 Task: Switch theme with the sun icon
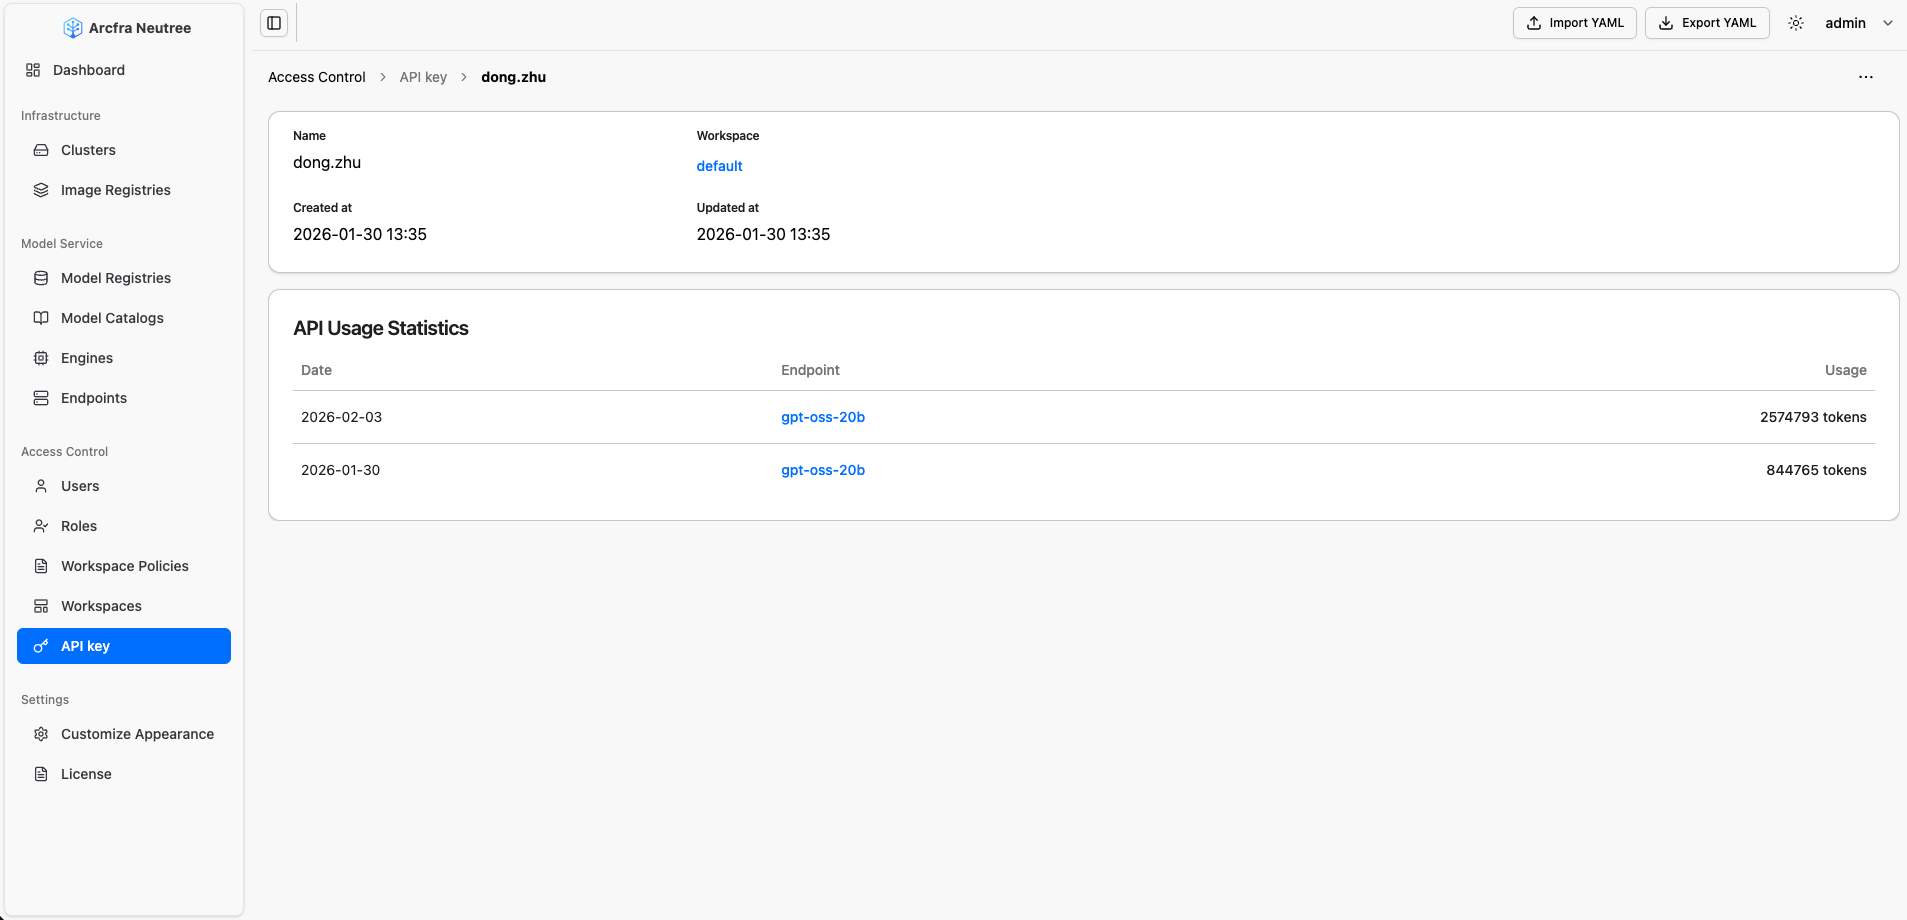tap(1796, 23)
